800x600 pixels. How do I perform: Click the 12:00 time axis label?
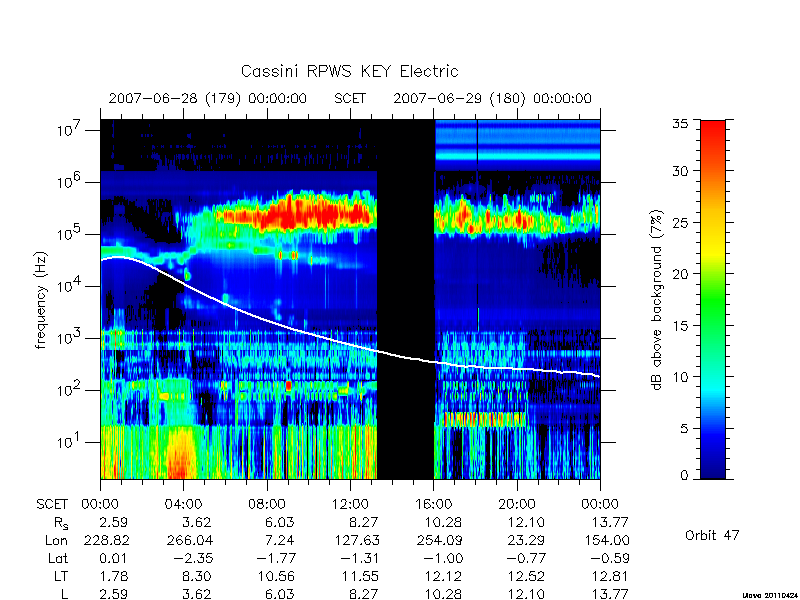(350, 505)
